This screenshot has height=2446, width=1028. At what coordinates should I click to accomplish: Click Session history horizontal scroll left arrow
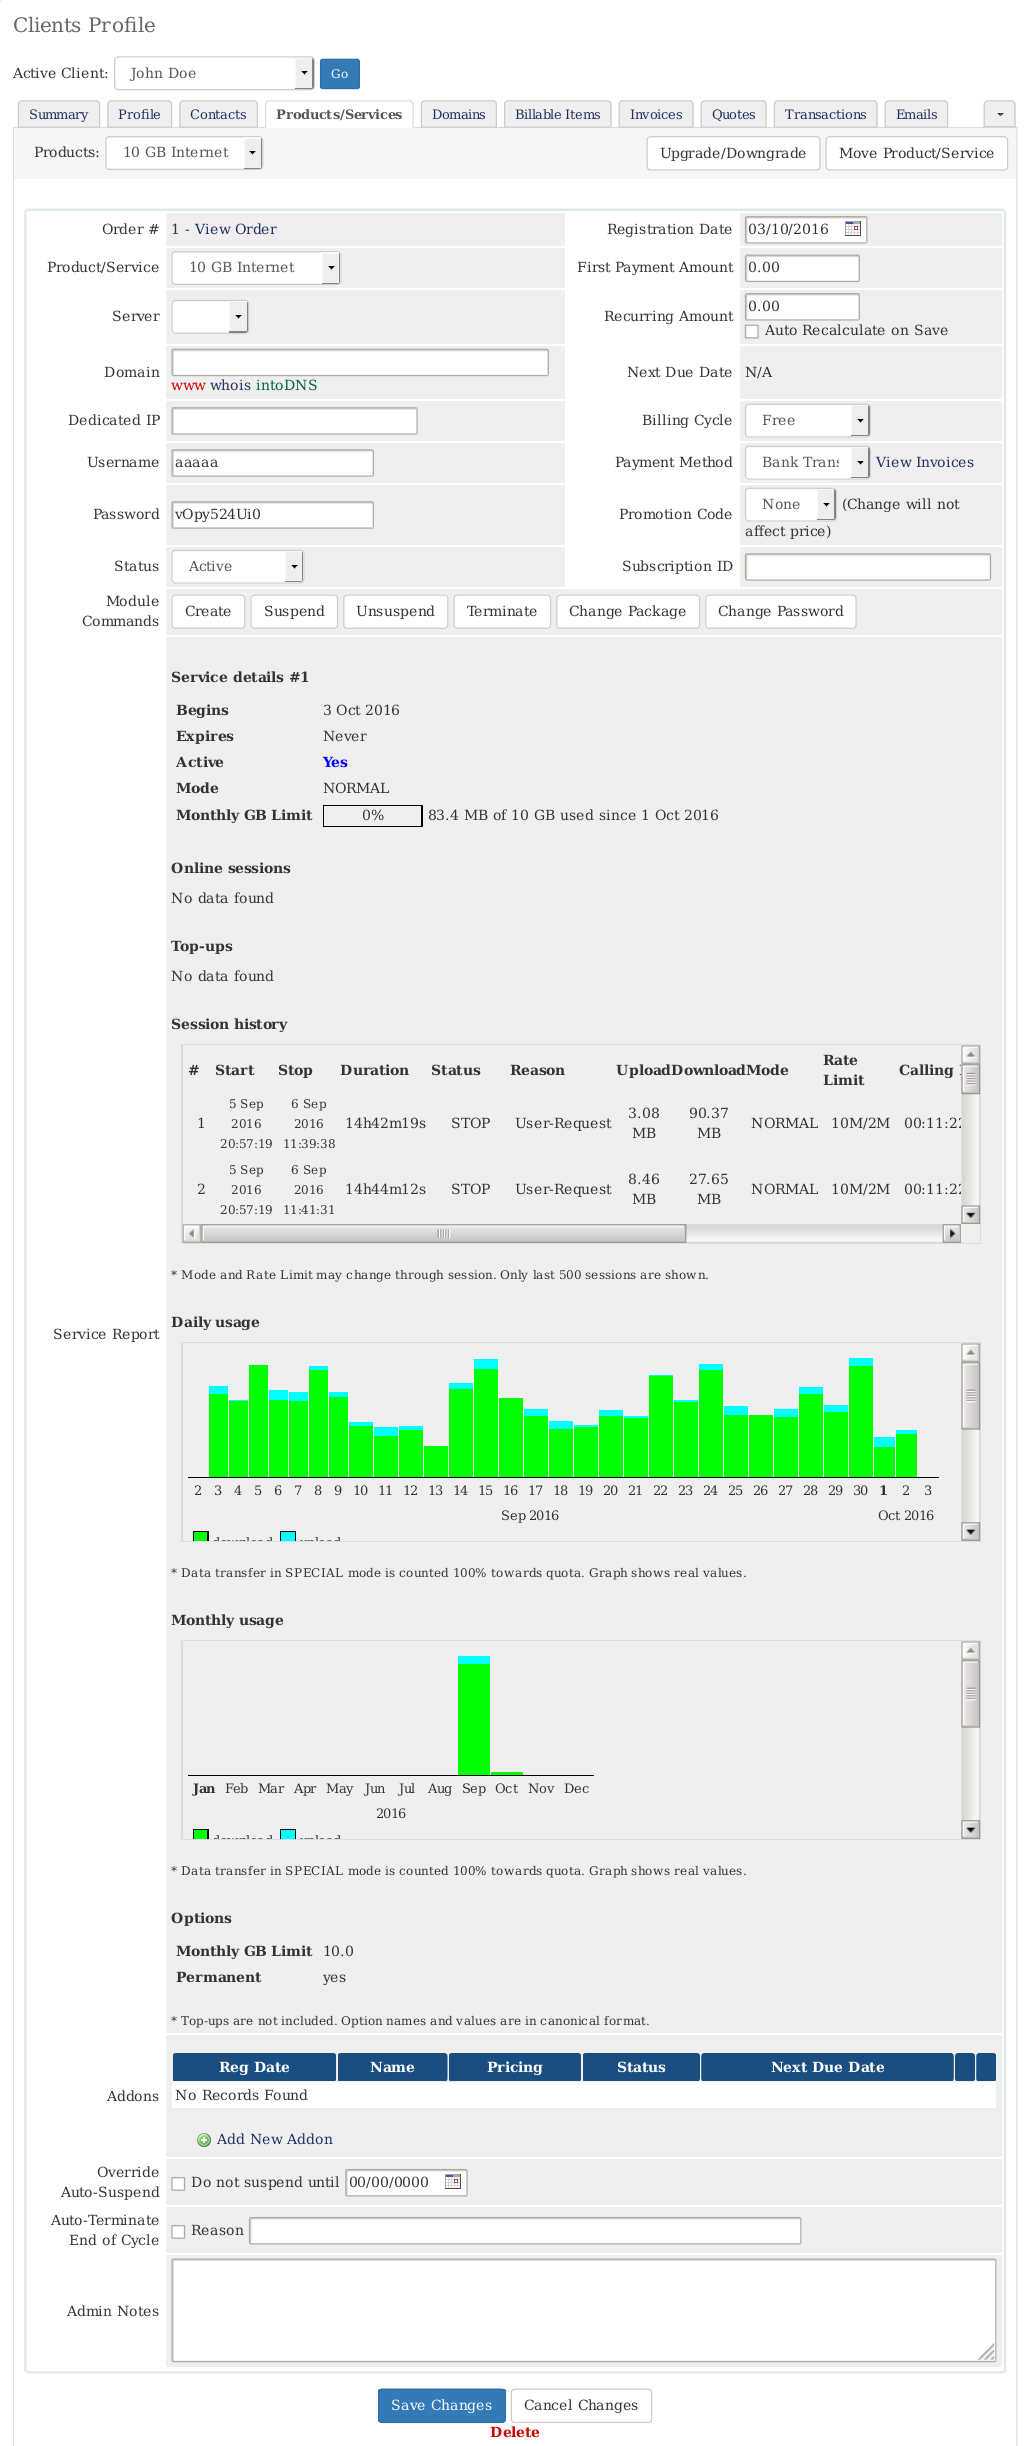click(191, 1233)
